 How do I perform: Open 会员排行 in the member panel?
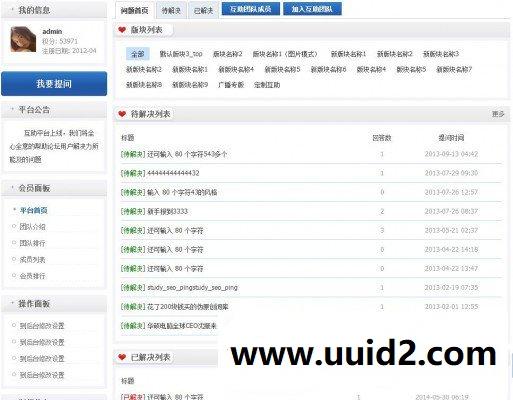pos(32,276)
